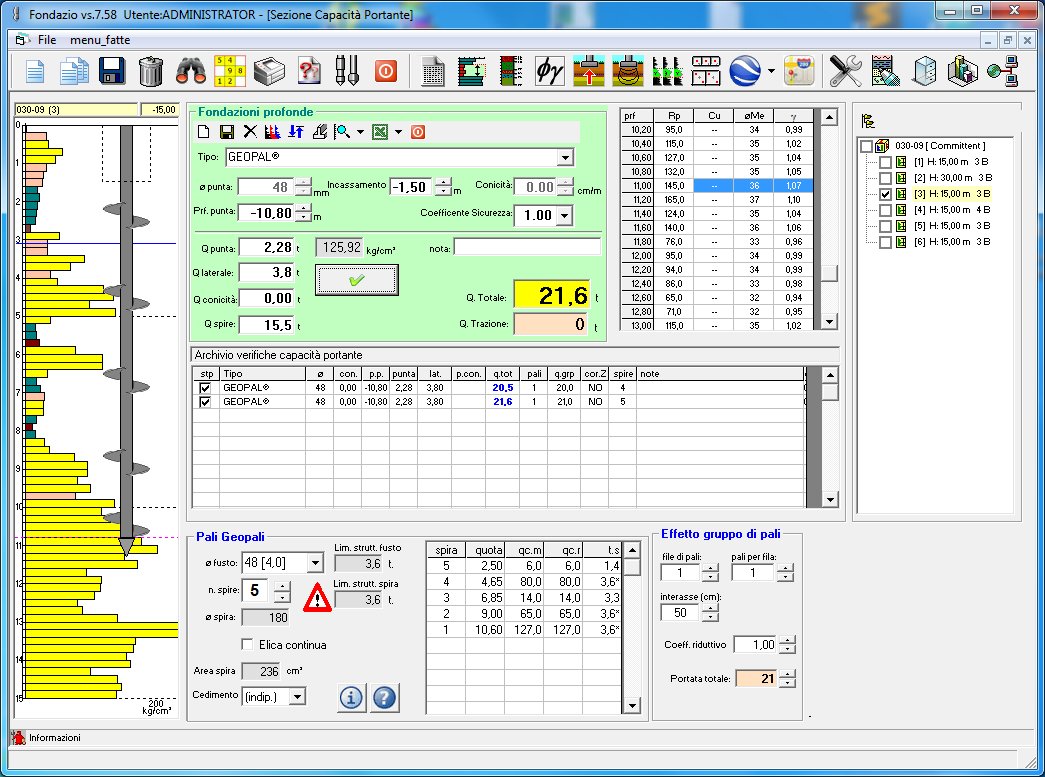1045x777 pixels.
Task: Open the Coefficente Sicurezza dropdown
Action: click(565, 215)
